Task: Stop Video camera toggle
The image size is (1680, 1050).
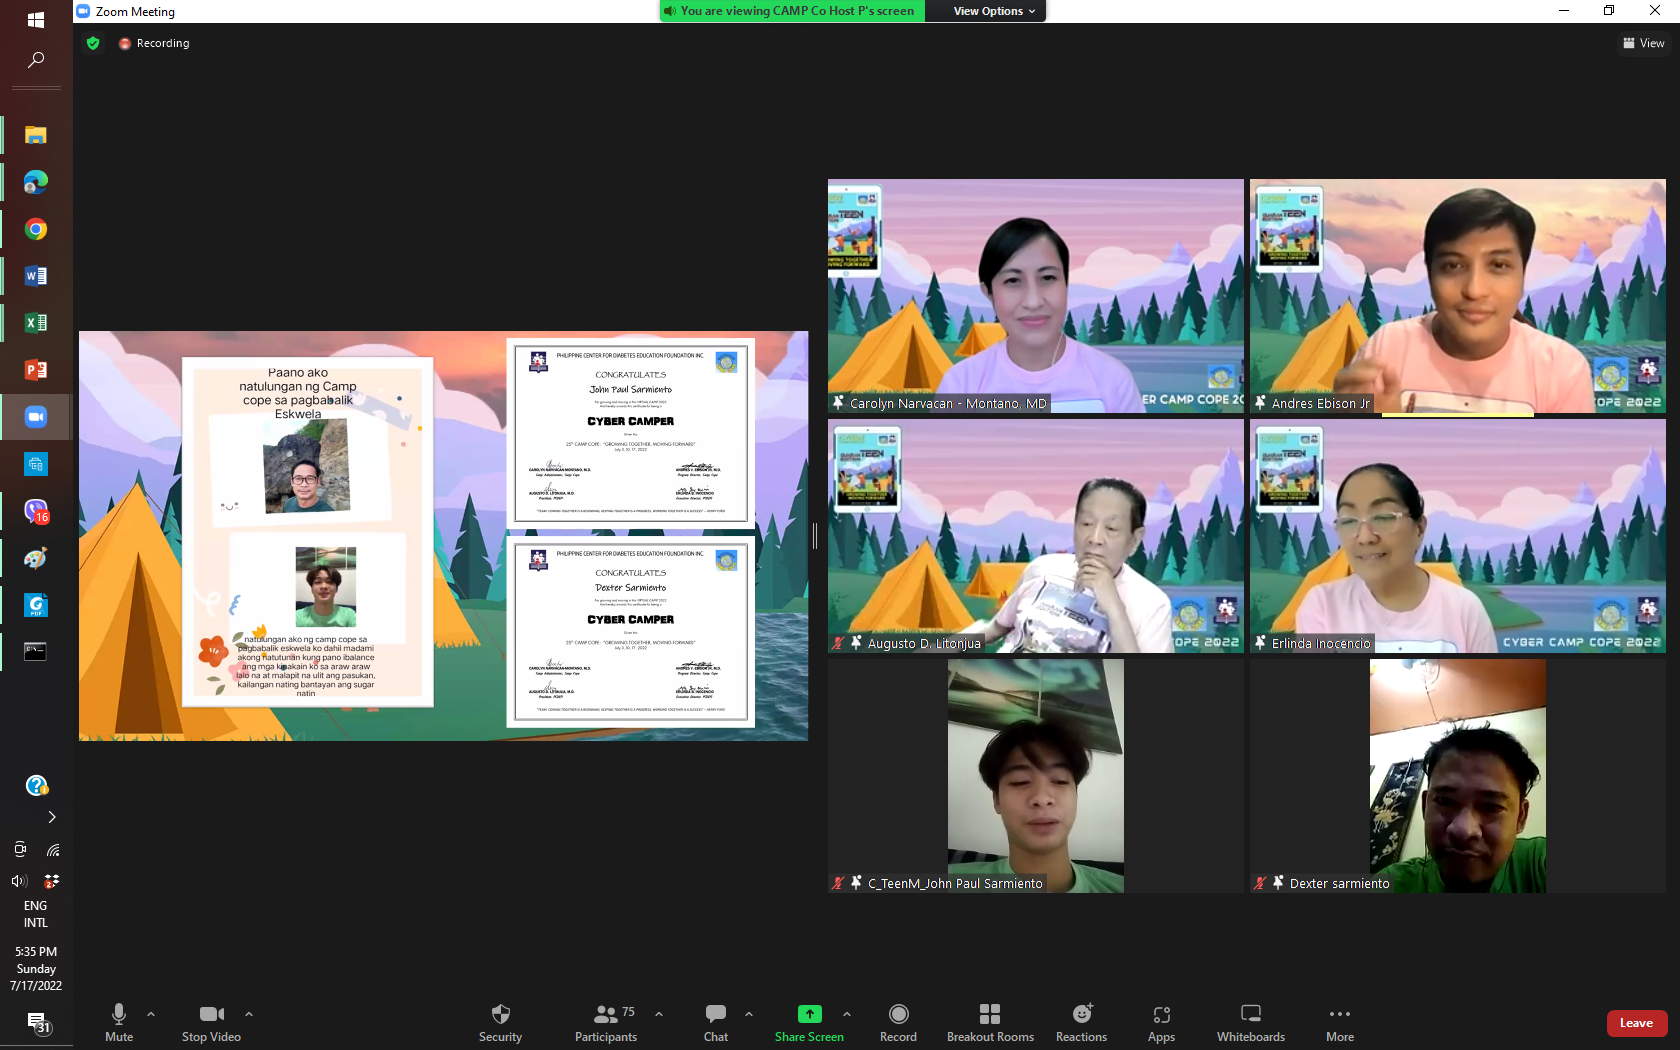Action: coord(211,1015)
